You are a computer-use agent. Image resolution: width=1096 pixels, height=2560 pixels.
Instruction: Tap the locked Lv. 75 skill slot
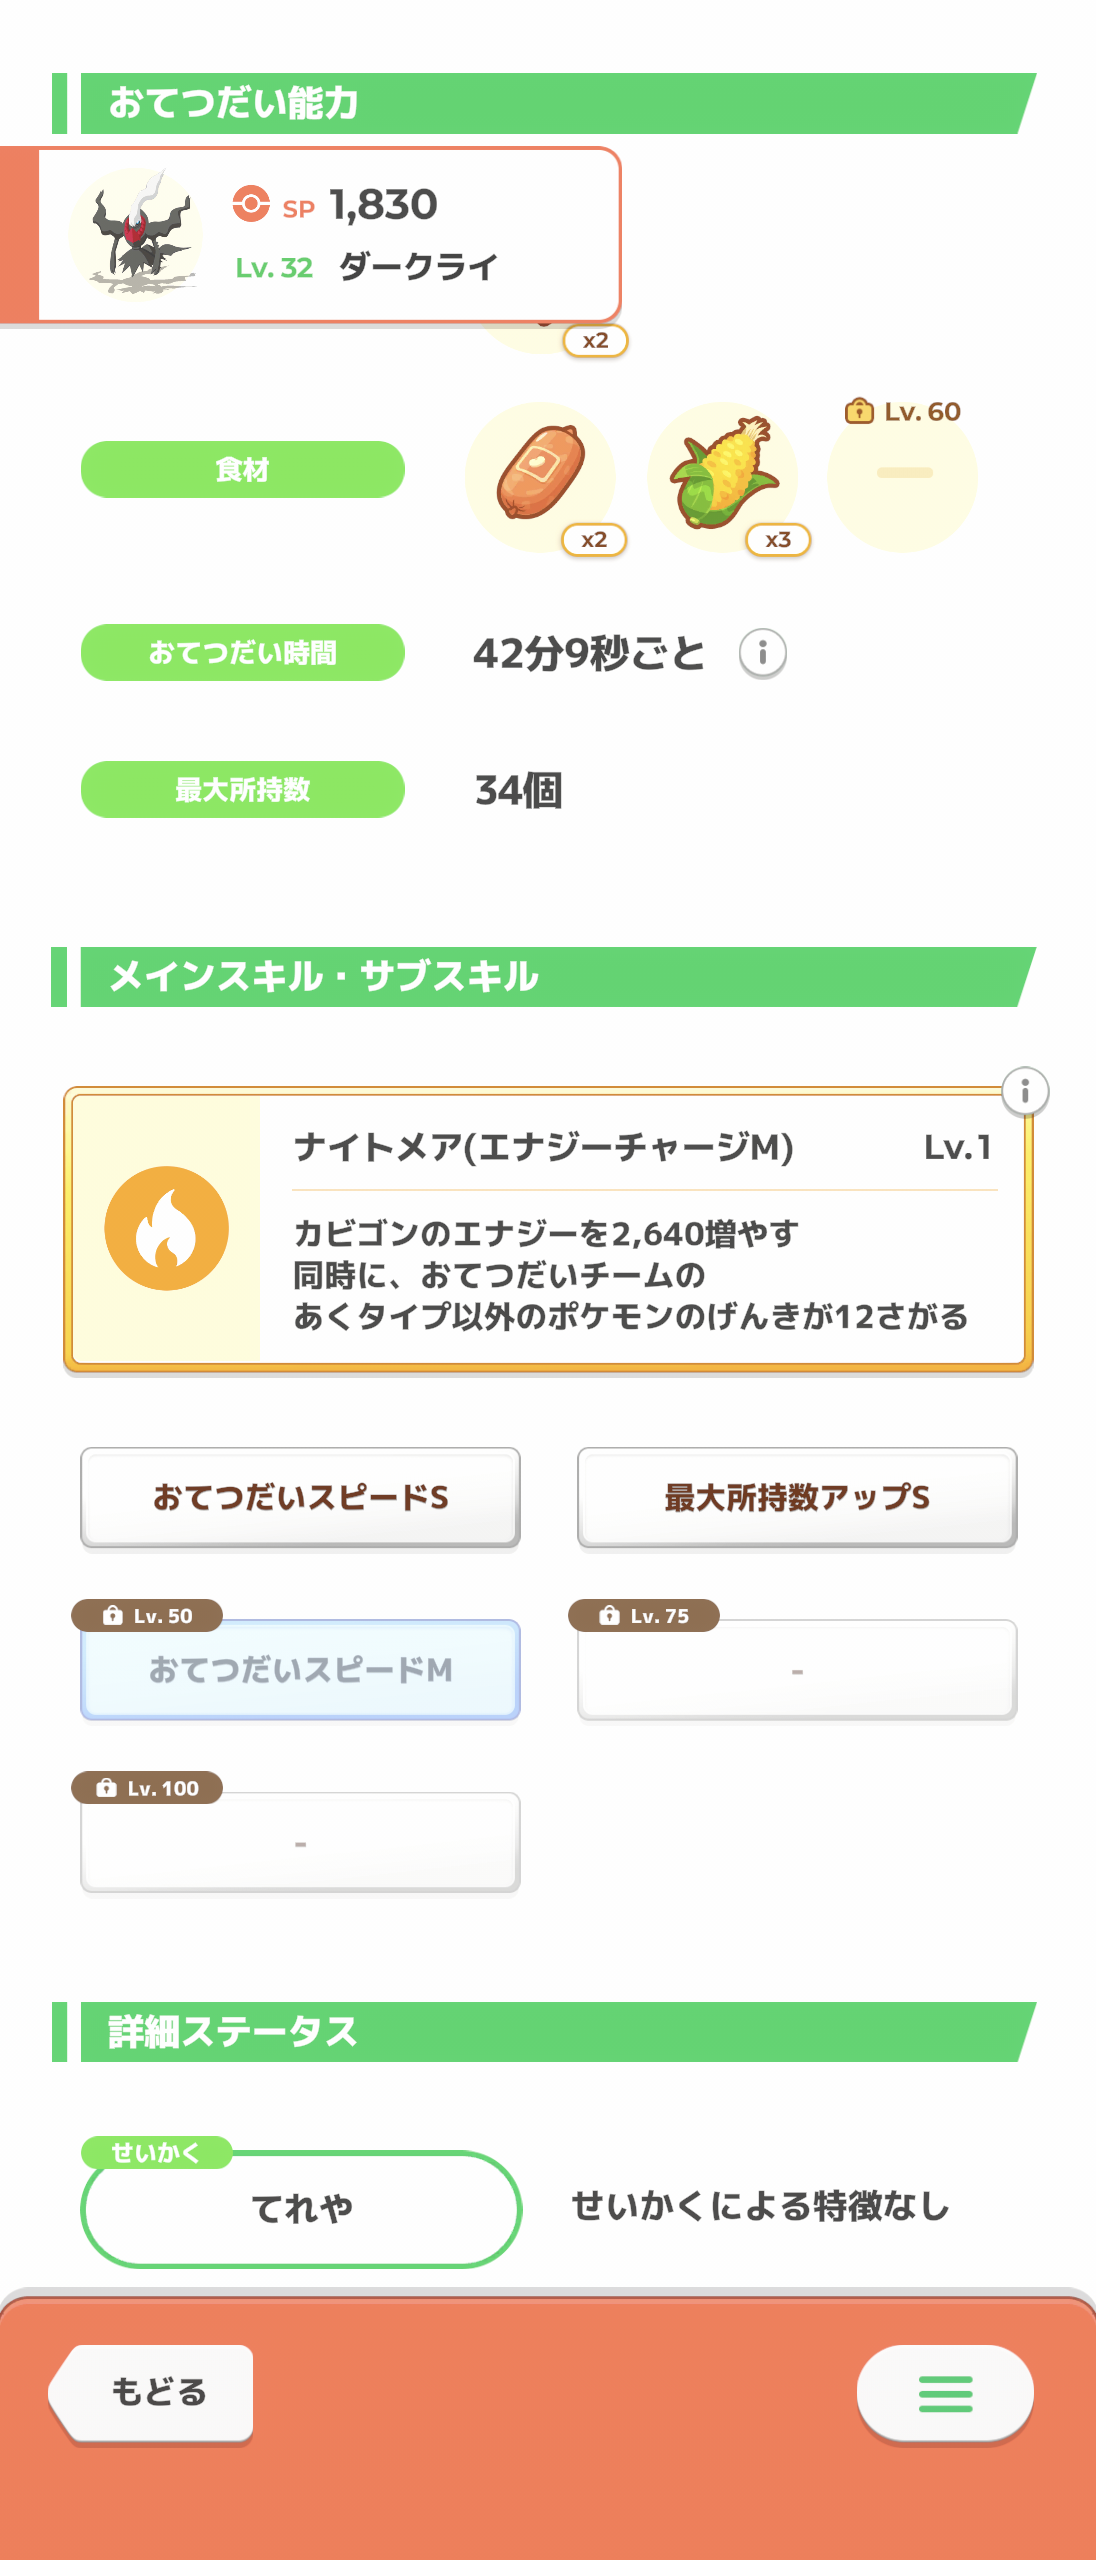797,1669
